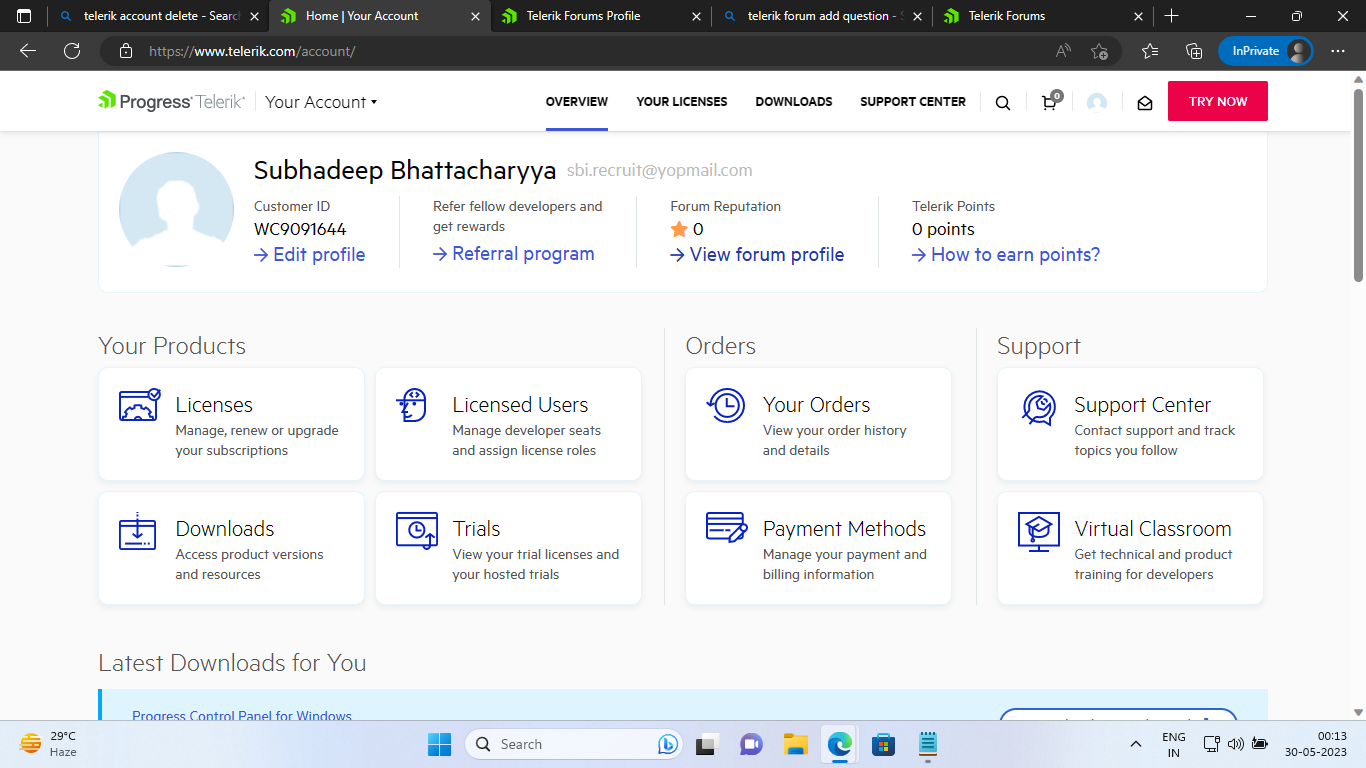
Task: Click the Payment Methods card title
Action: (844, 529)
